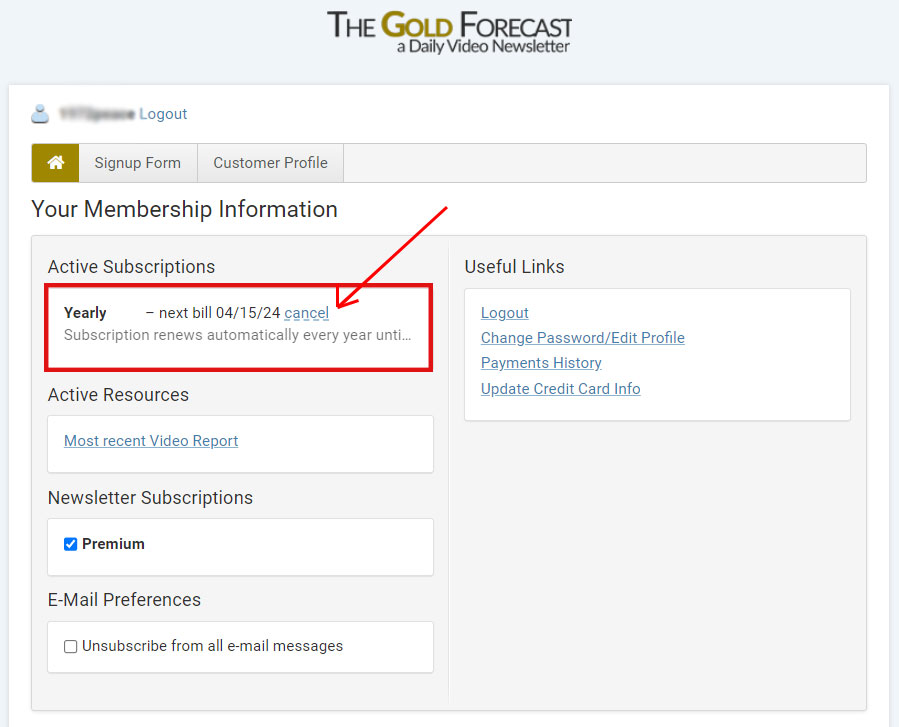The height and width of the screenshot is (727, 899).
Task: Open Change Password/Edit Profile
Action: click(582, 338)
